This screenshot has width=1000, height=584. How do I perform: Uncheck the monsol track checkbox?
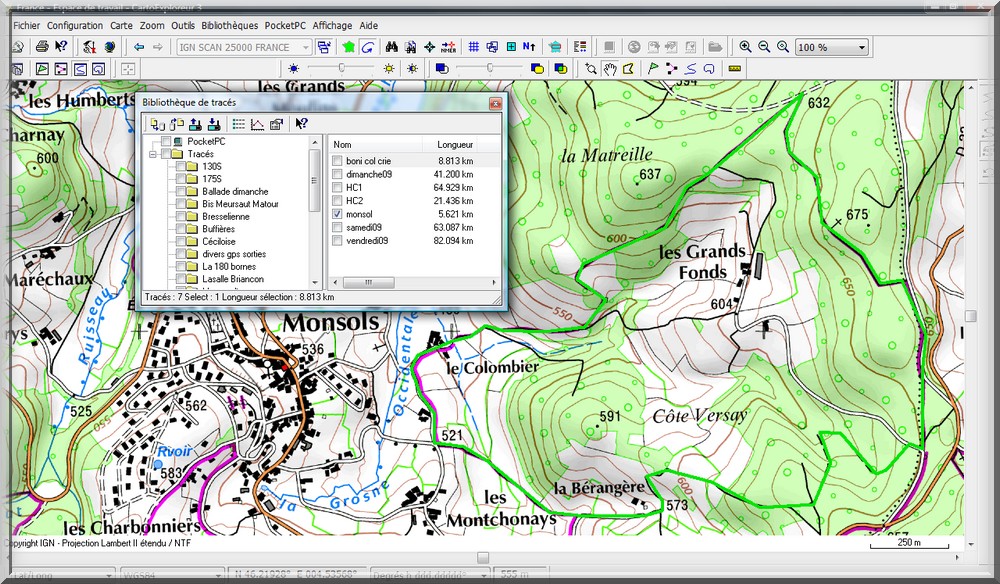337,214
